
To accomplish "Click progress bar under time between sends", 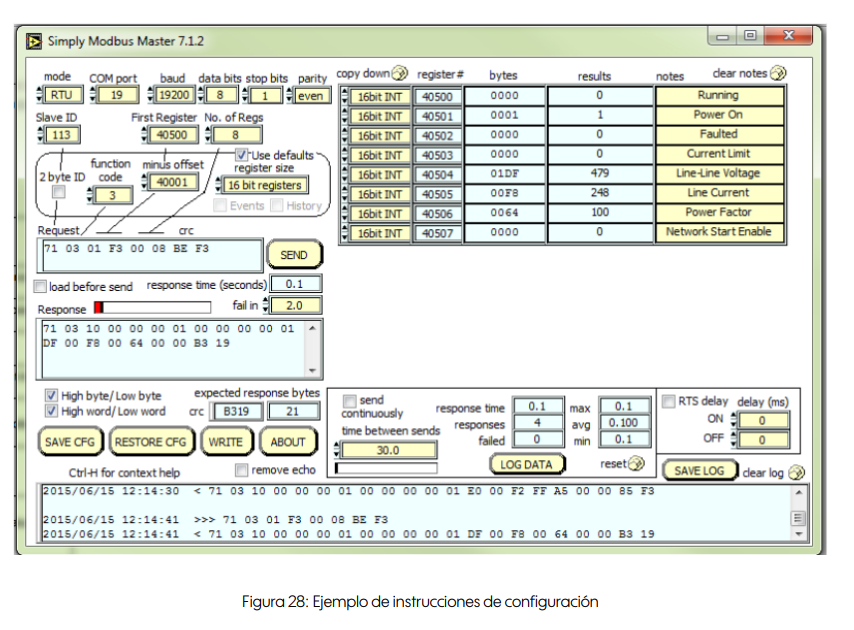I will pos(386,468).
